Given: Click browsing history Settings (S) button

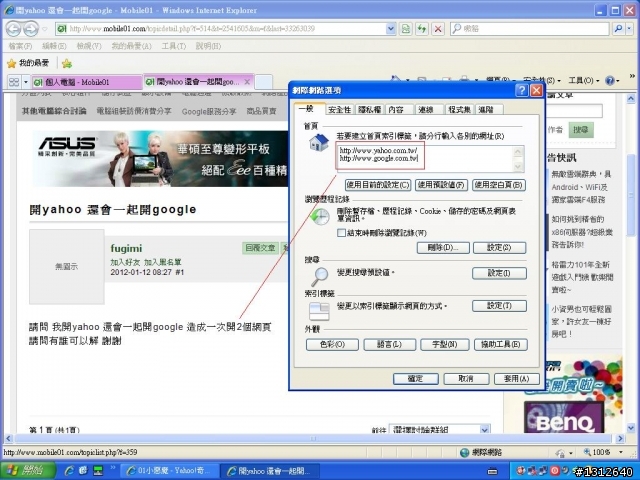Looking at the screenshot, I should [499, 247].
